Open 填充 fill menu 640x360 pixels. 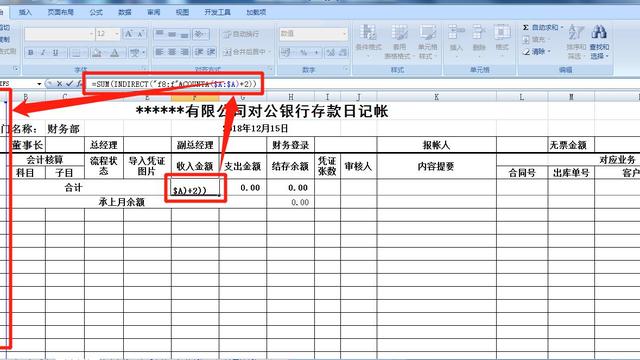pyautogui.click(x=536, y=40)
